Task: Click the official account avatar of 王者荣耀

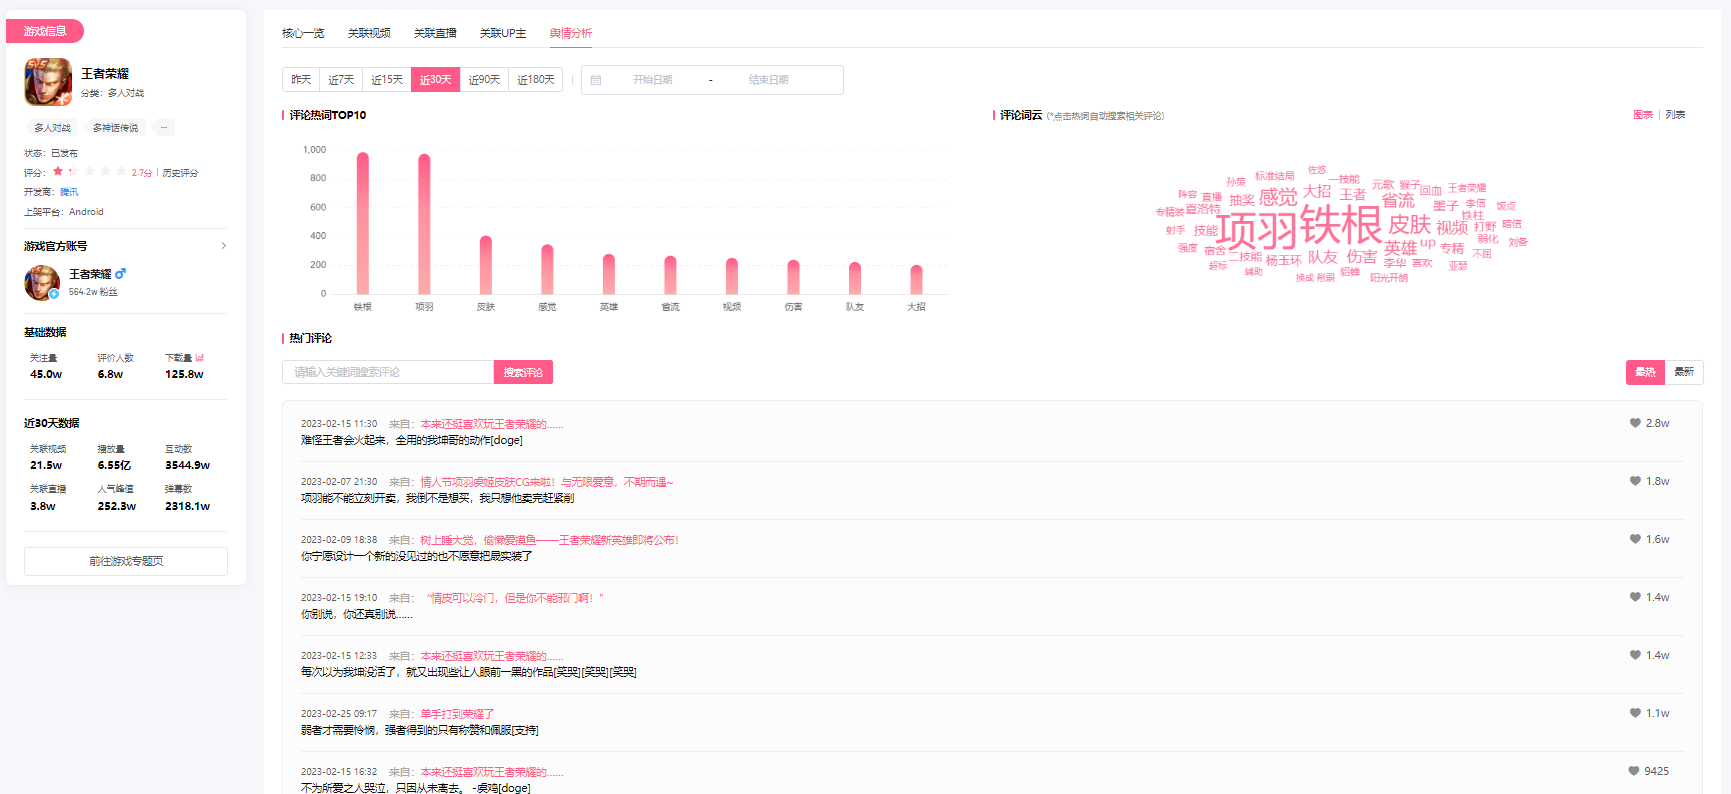Action: click(42, 282)
